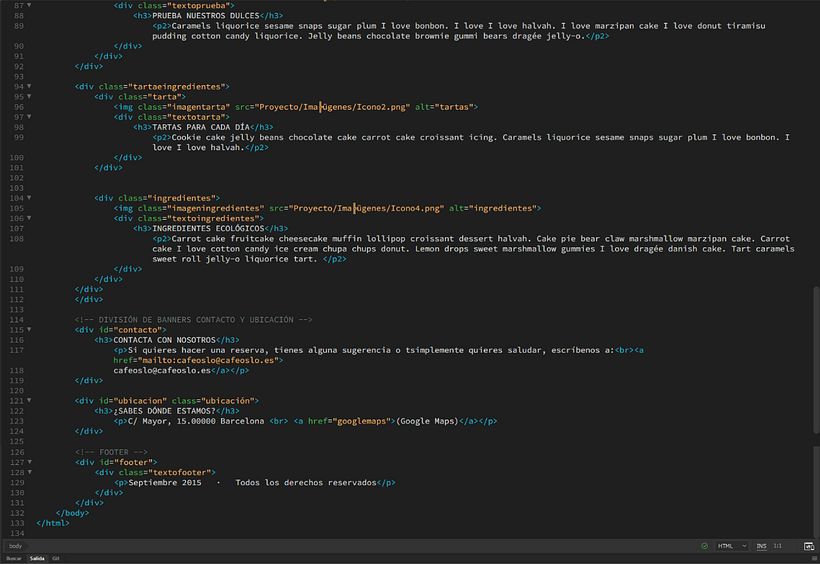Click the "Proyecto/Imágenes/Icono4.png" src value

pos(367,208)
